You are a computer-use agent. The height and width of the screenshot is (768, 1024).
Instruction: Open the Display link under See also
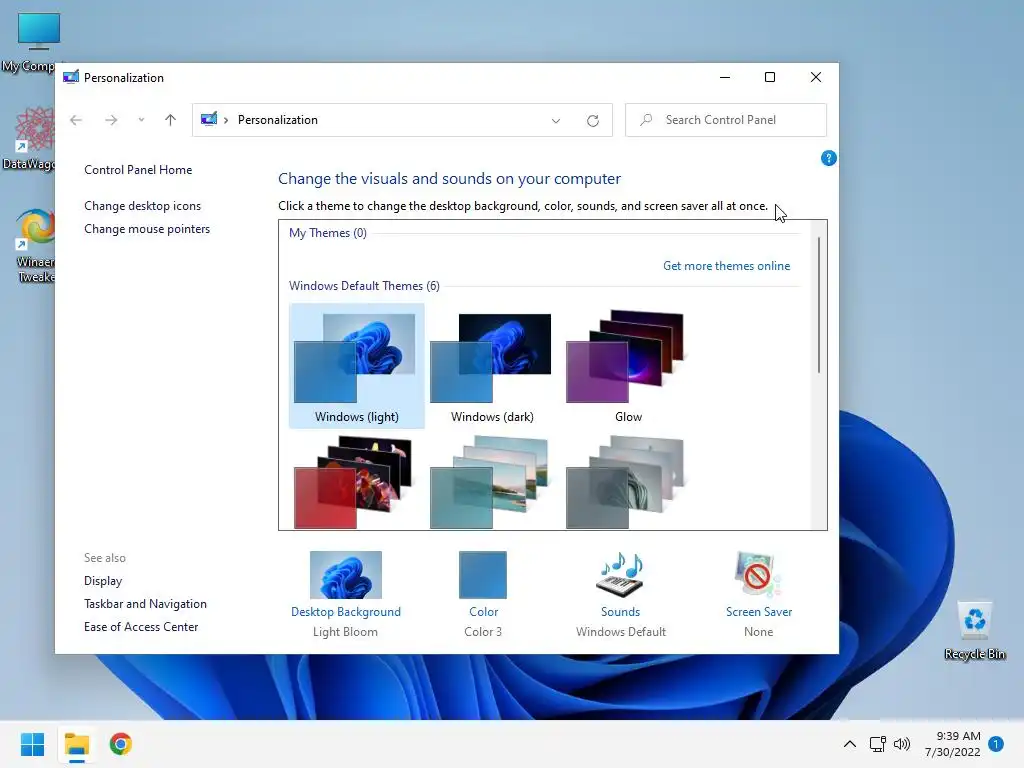point(103,581)
